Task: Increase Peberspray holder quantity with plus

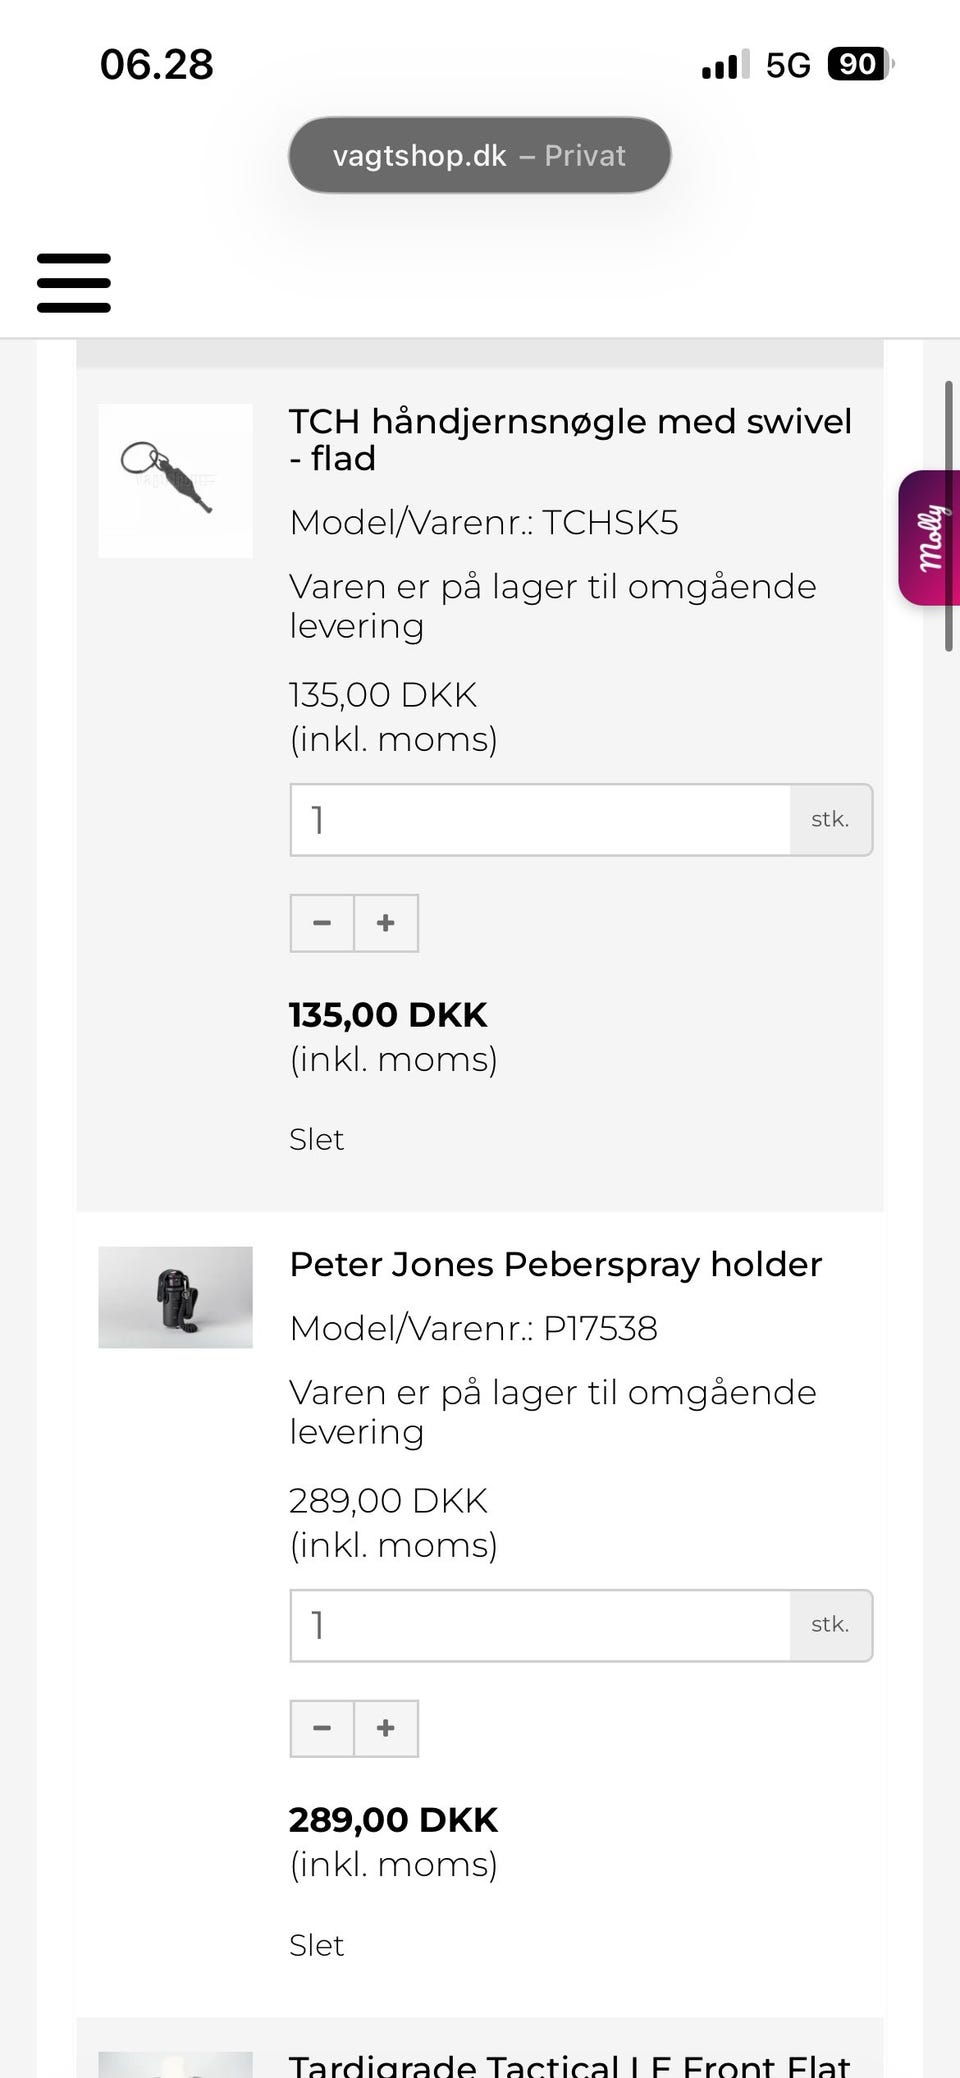Action: click(x=386, y=1728)
